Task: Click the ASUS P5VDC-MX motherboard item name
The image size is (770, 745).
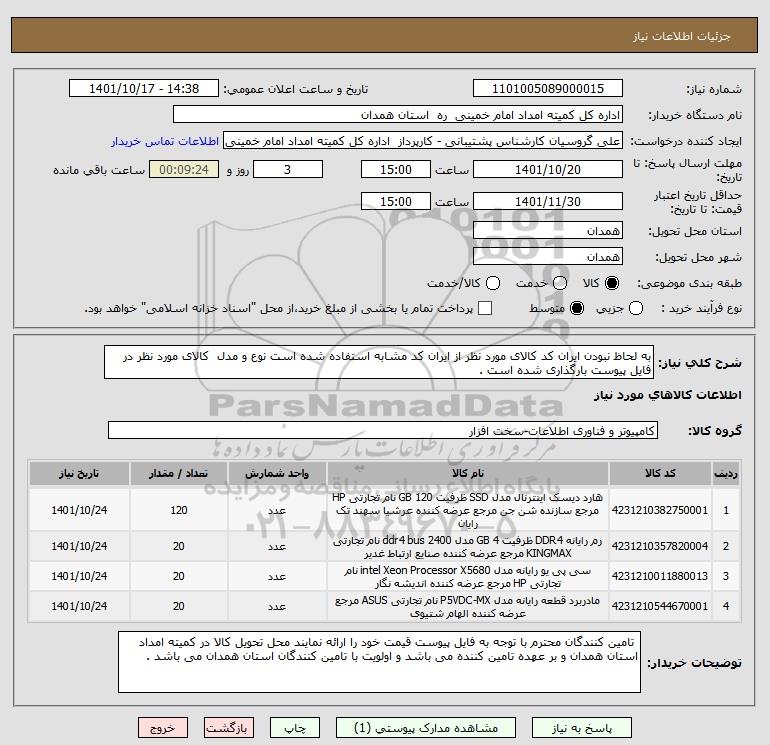Action: click(x=468, y=607)
